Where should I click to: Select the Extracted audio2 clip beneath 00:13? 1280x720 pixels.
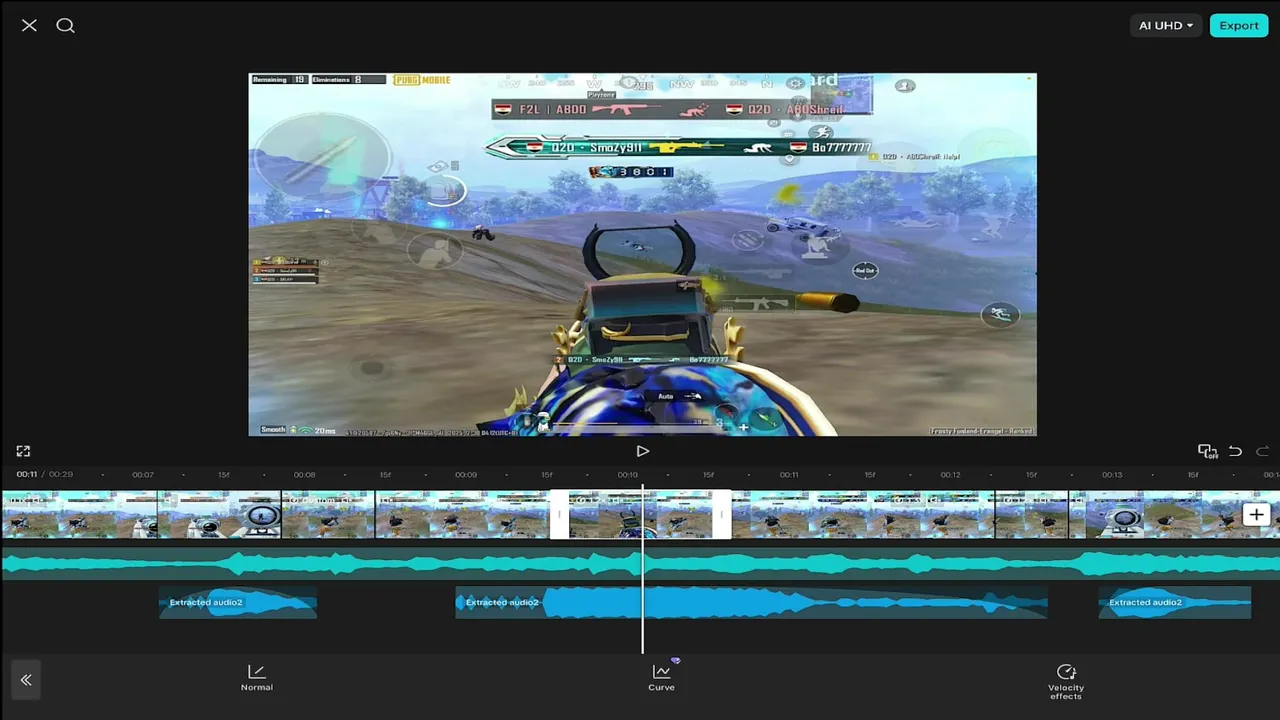[1175, 602]
